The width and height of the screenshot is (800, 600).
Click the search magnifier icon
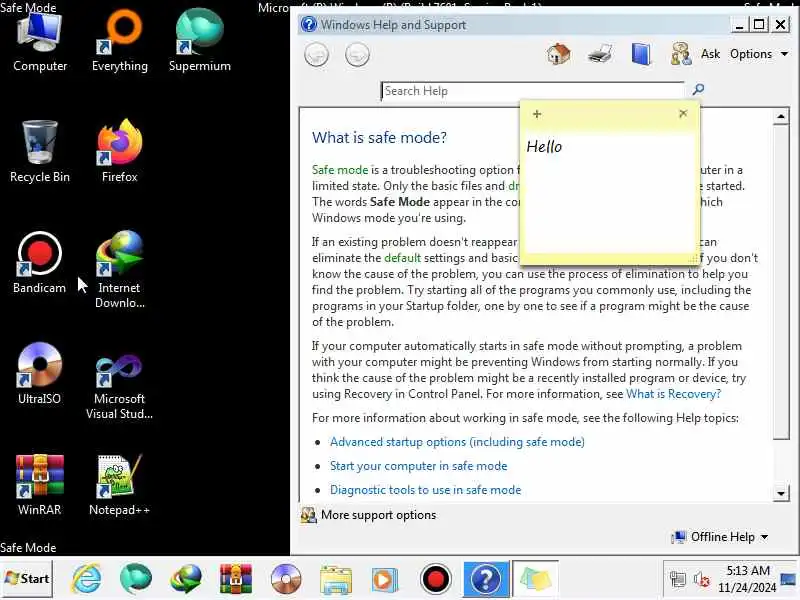tap(698, 90)
